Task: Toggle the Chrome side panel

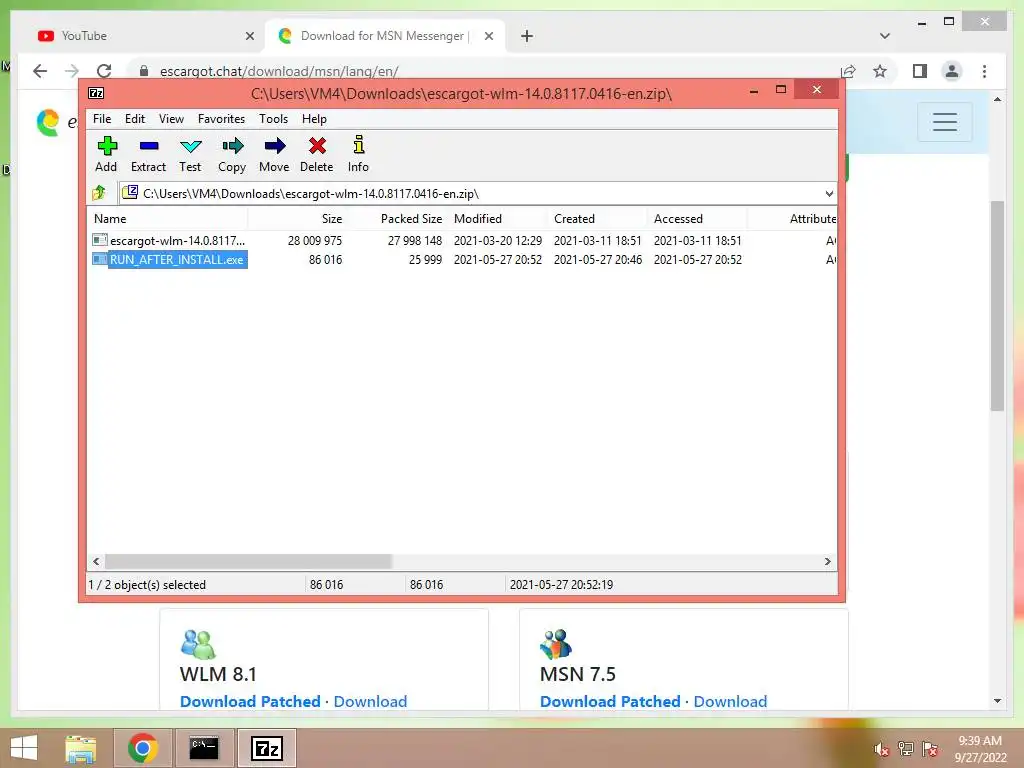Action: pos(920,71)
